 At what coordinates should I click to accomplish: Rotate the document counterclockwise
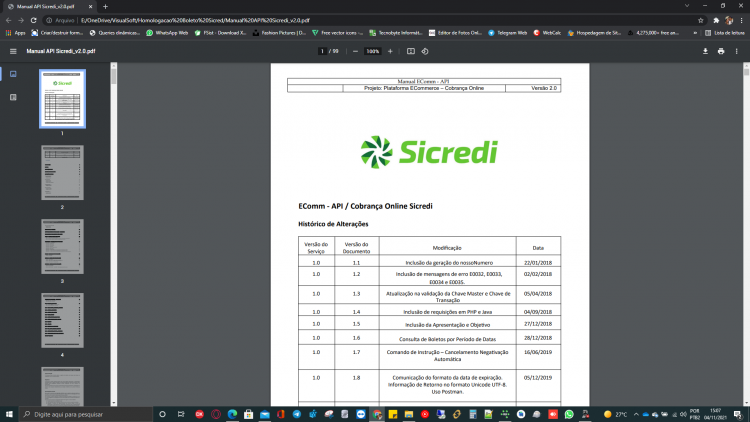tap(425, 51)
